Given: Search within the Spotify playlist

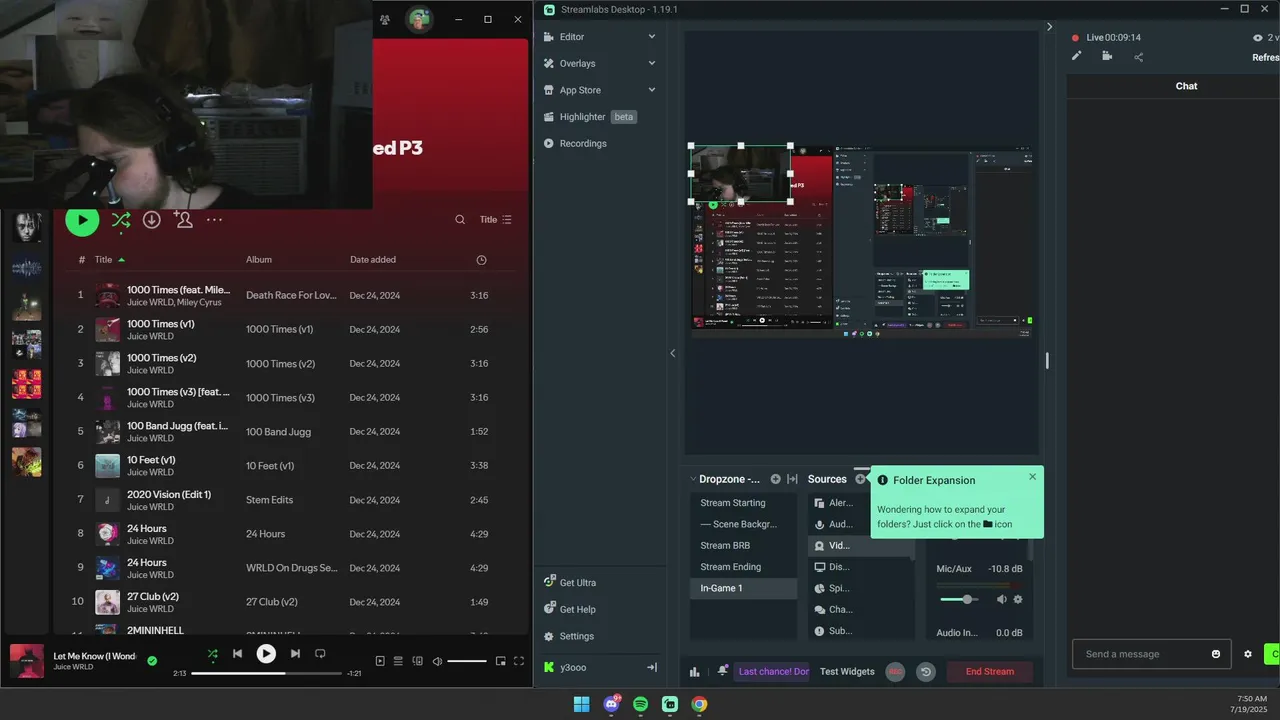Looking at the screenshot, I should pyautogui.click(x=460, y=220).
